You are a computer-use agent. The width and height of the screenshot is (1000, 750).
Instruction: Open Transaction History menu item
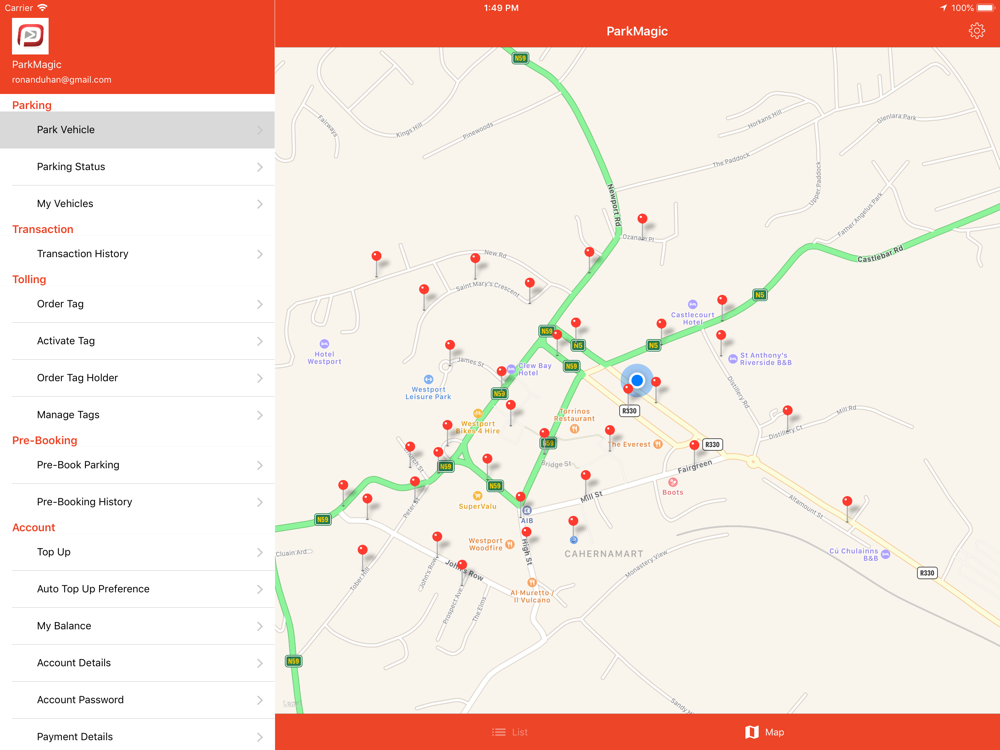click(137, 254)
